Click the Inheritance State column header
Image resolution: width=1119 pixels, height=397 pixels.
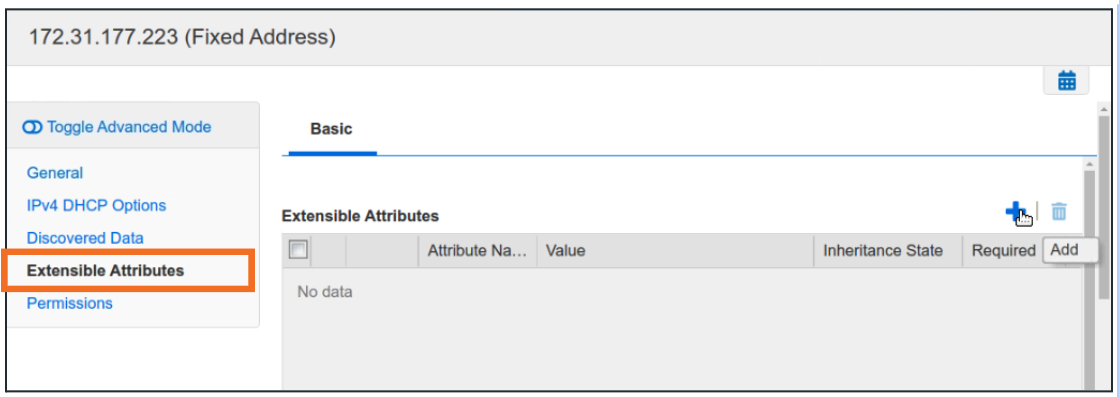(888, 251)
